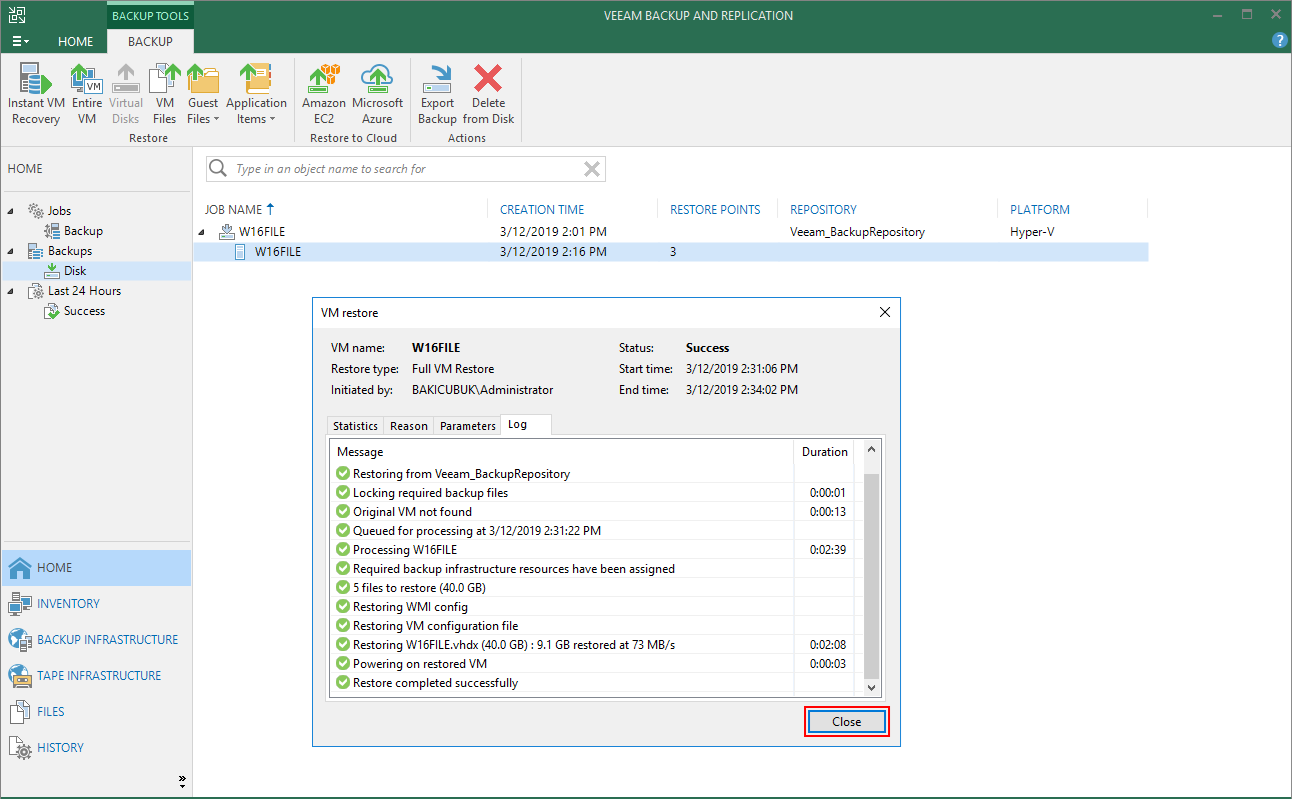Close the VM restore dialog with X
Viewport: 1292px width, 799px height.
click(884, 312)
